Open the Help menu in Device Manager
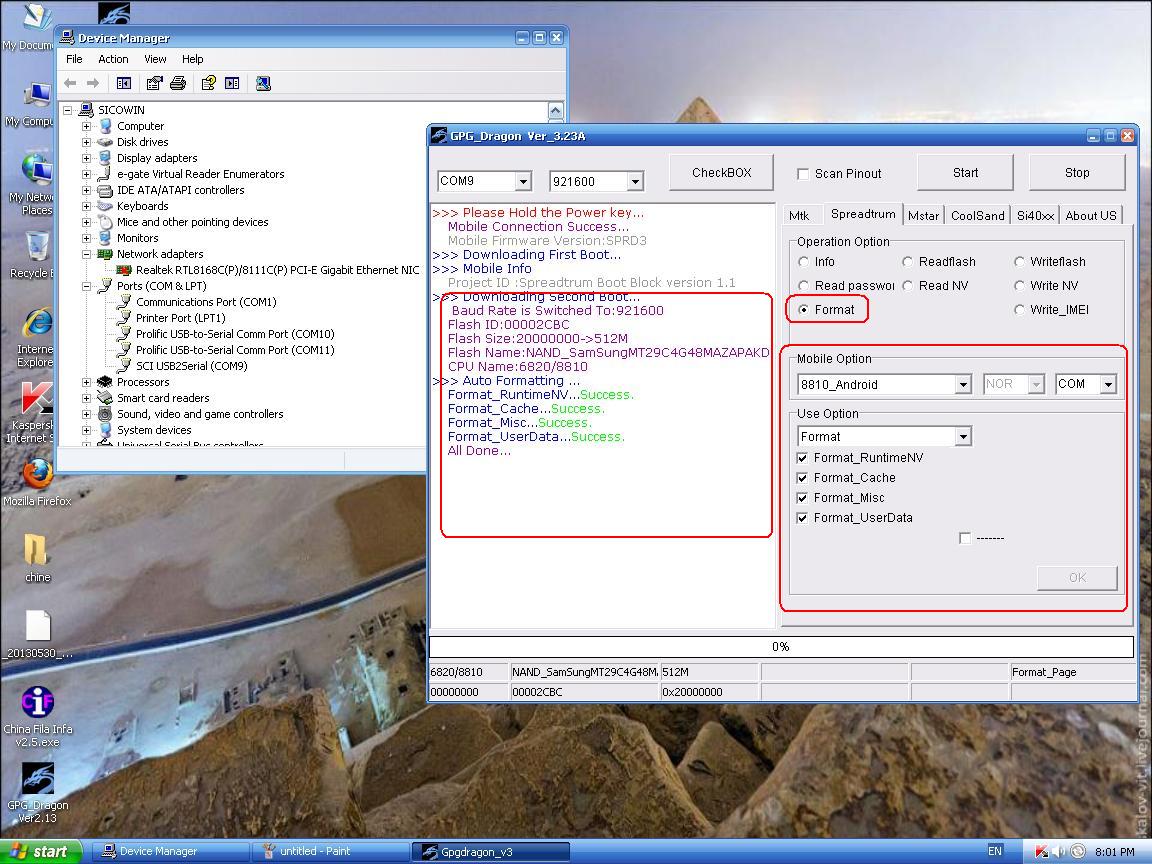The height and width of the screenshot is (864, 1152). 192,60
